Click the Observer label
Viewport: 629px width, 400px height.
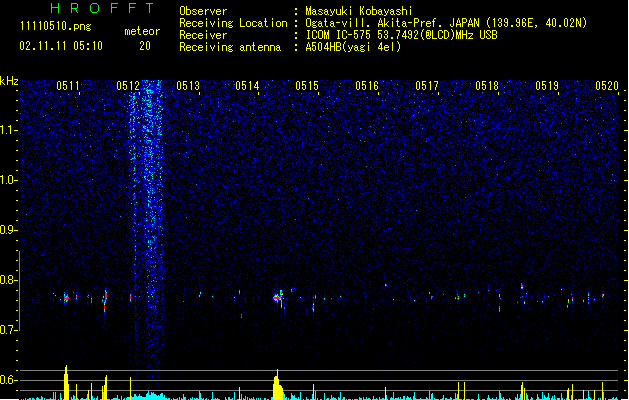pos(203,11)
